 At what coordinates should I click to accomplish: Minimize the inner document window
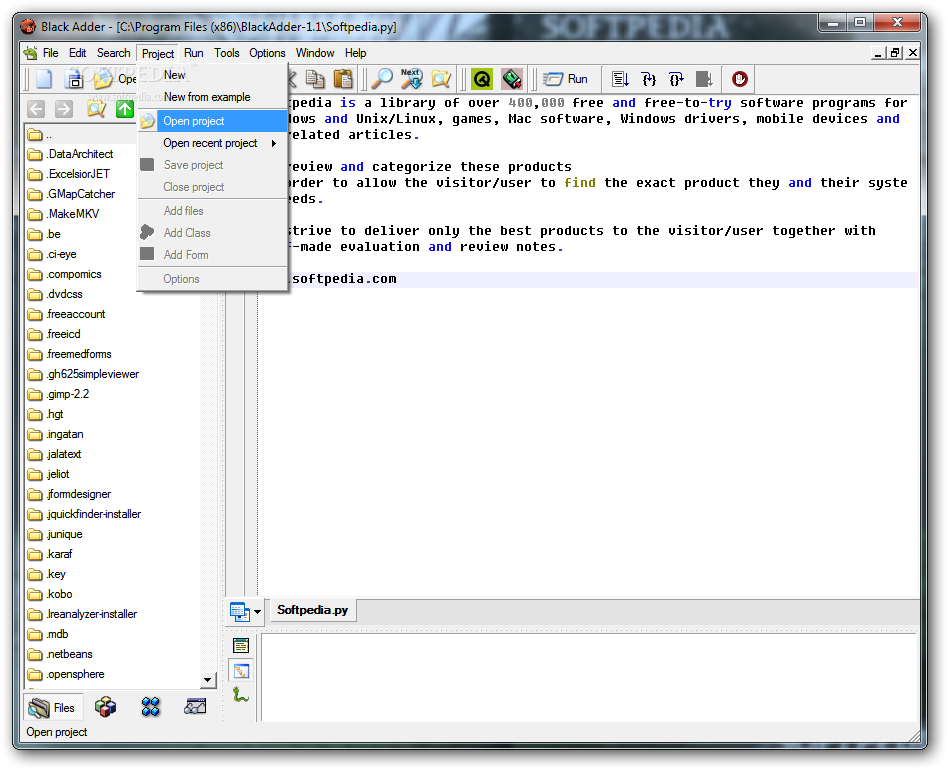pos(878,53)
